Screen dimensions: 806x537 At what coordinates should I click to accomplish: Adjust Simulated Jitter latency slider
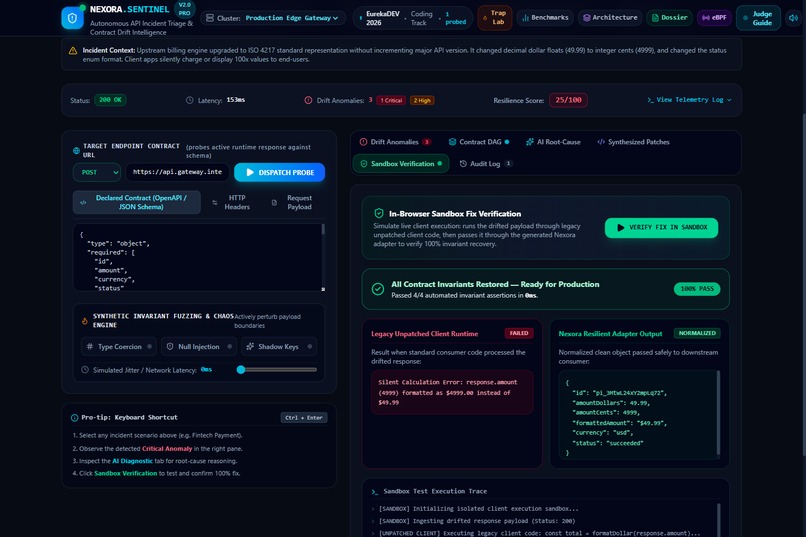277,369
